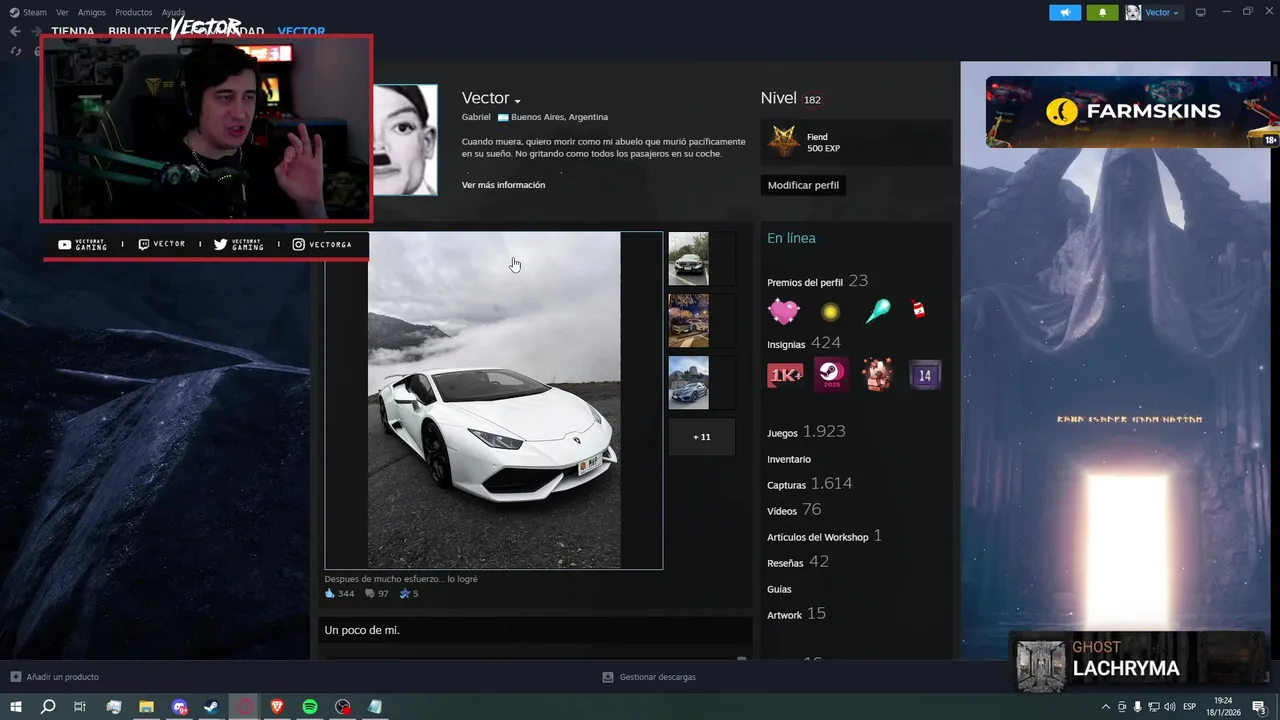This screenshot has height=720, width=1280.
Task: Switch to the VECTOR profile tab
Action: tap(301, 31)
